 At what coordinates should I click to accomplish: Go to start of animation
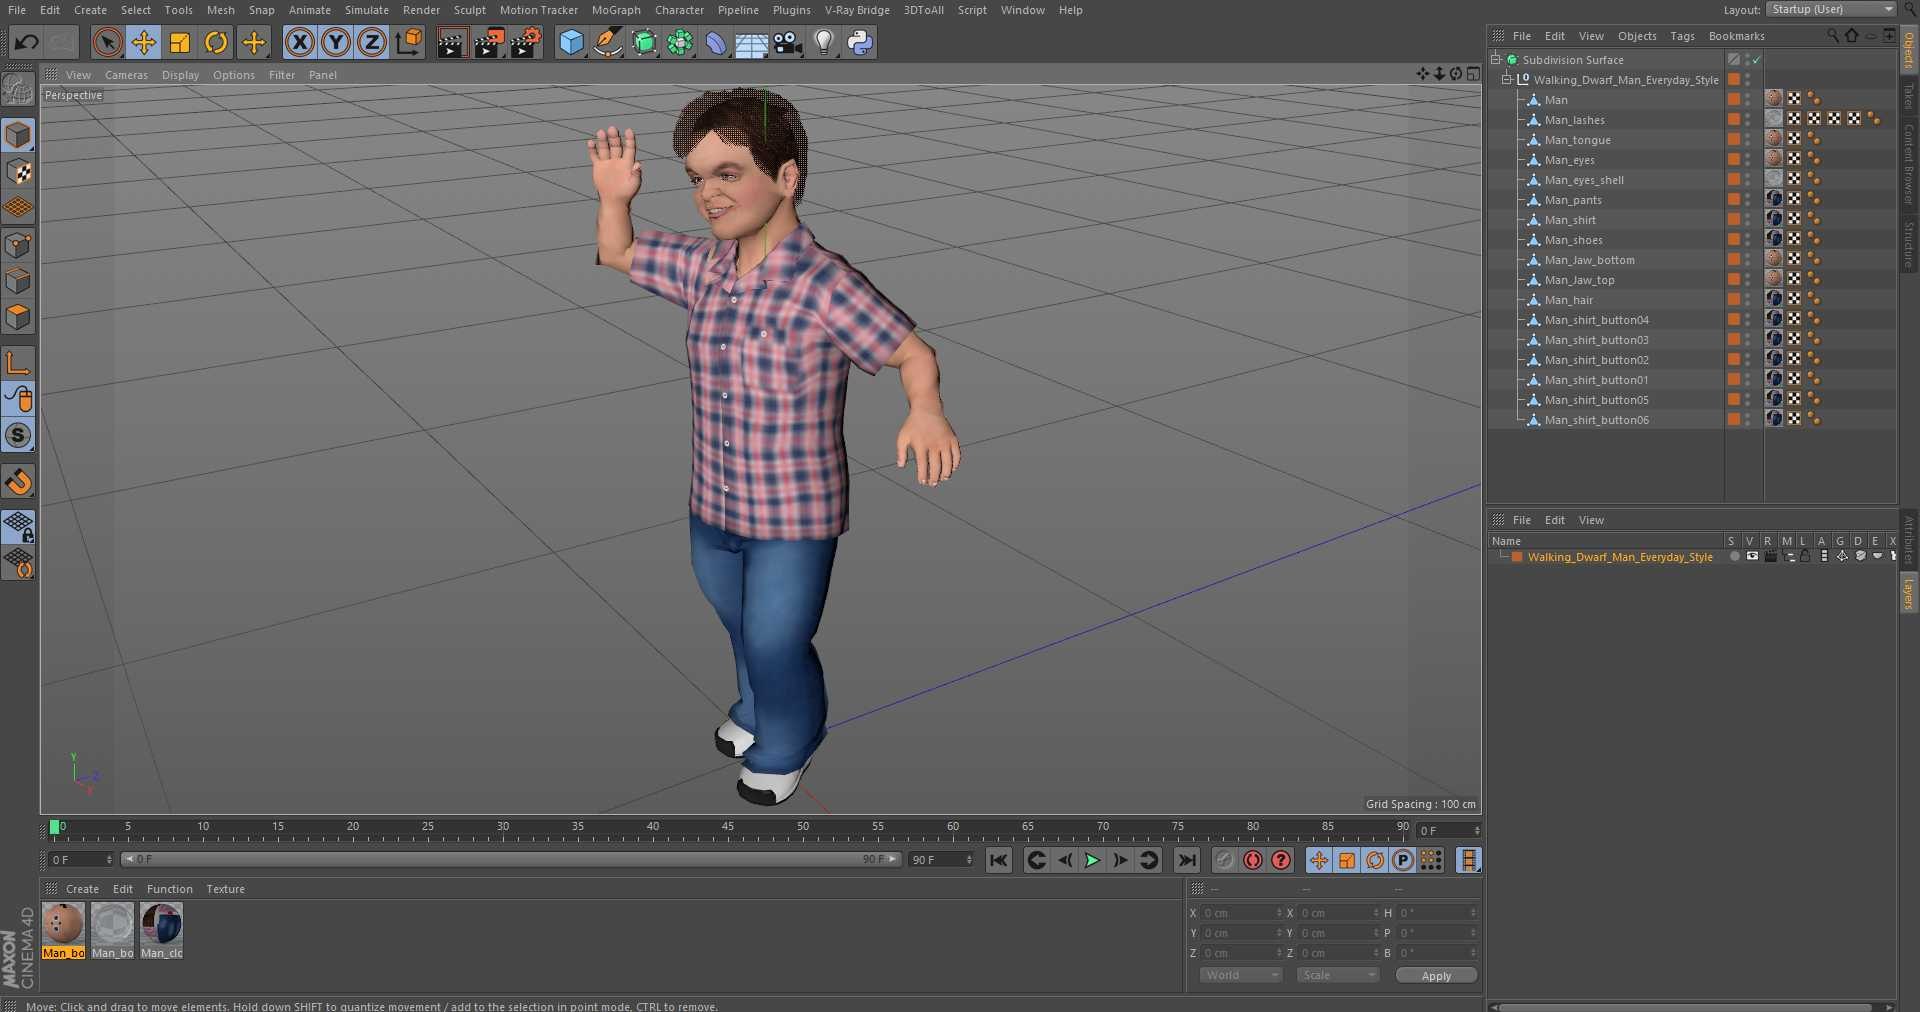point(999,860)
